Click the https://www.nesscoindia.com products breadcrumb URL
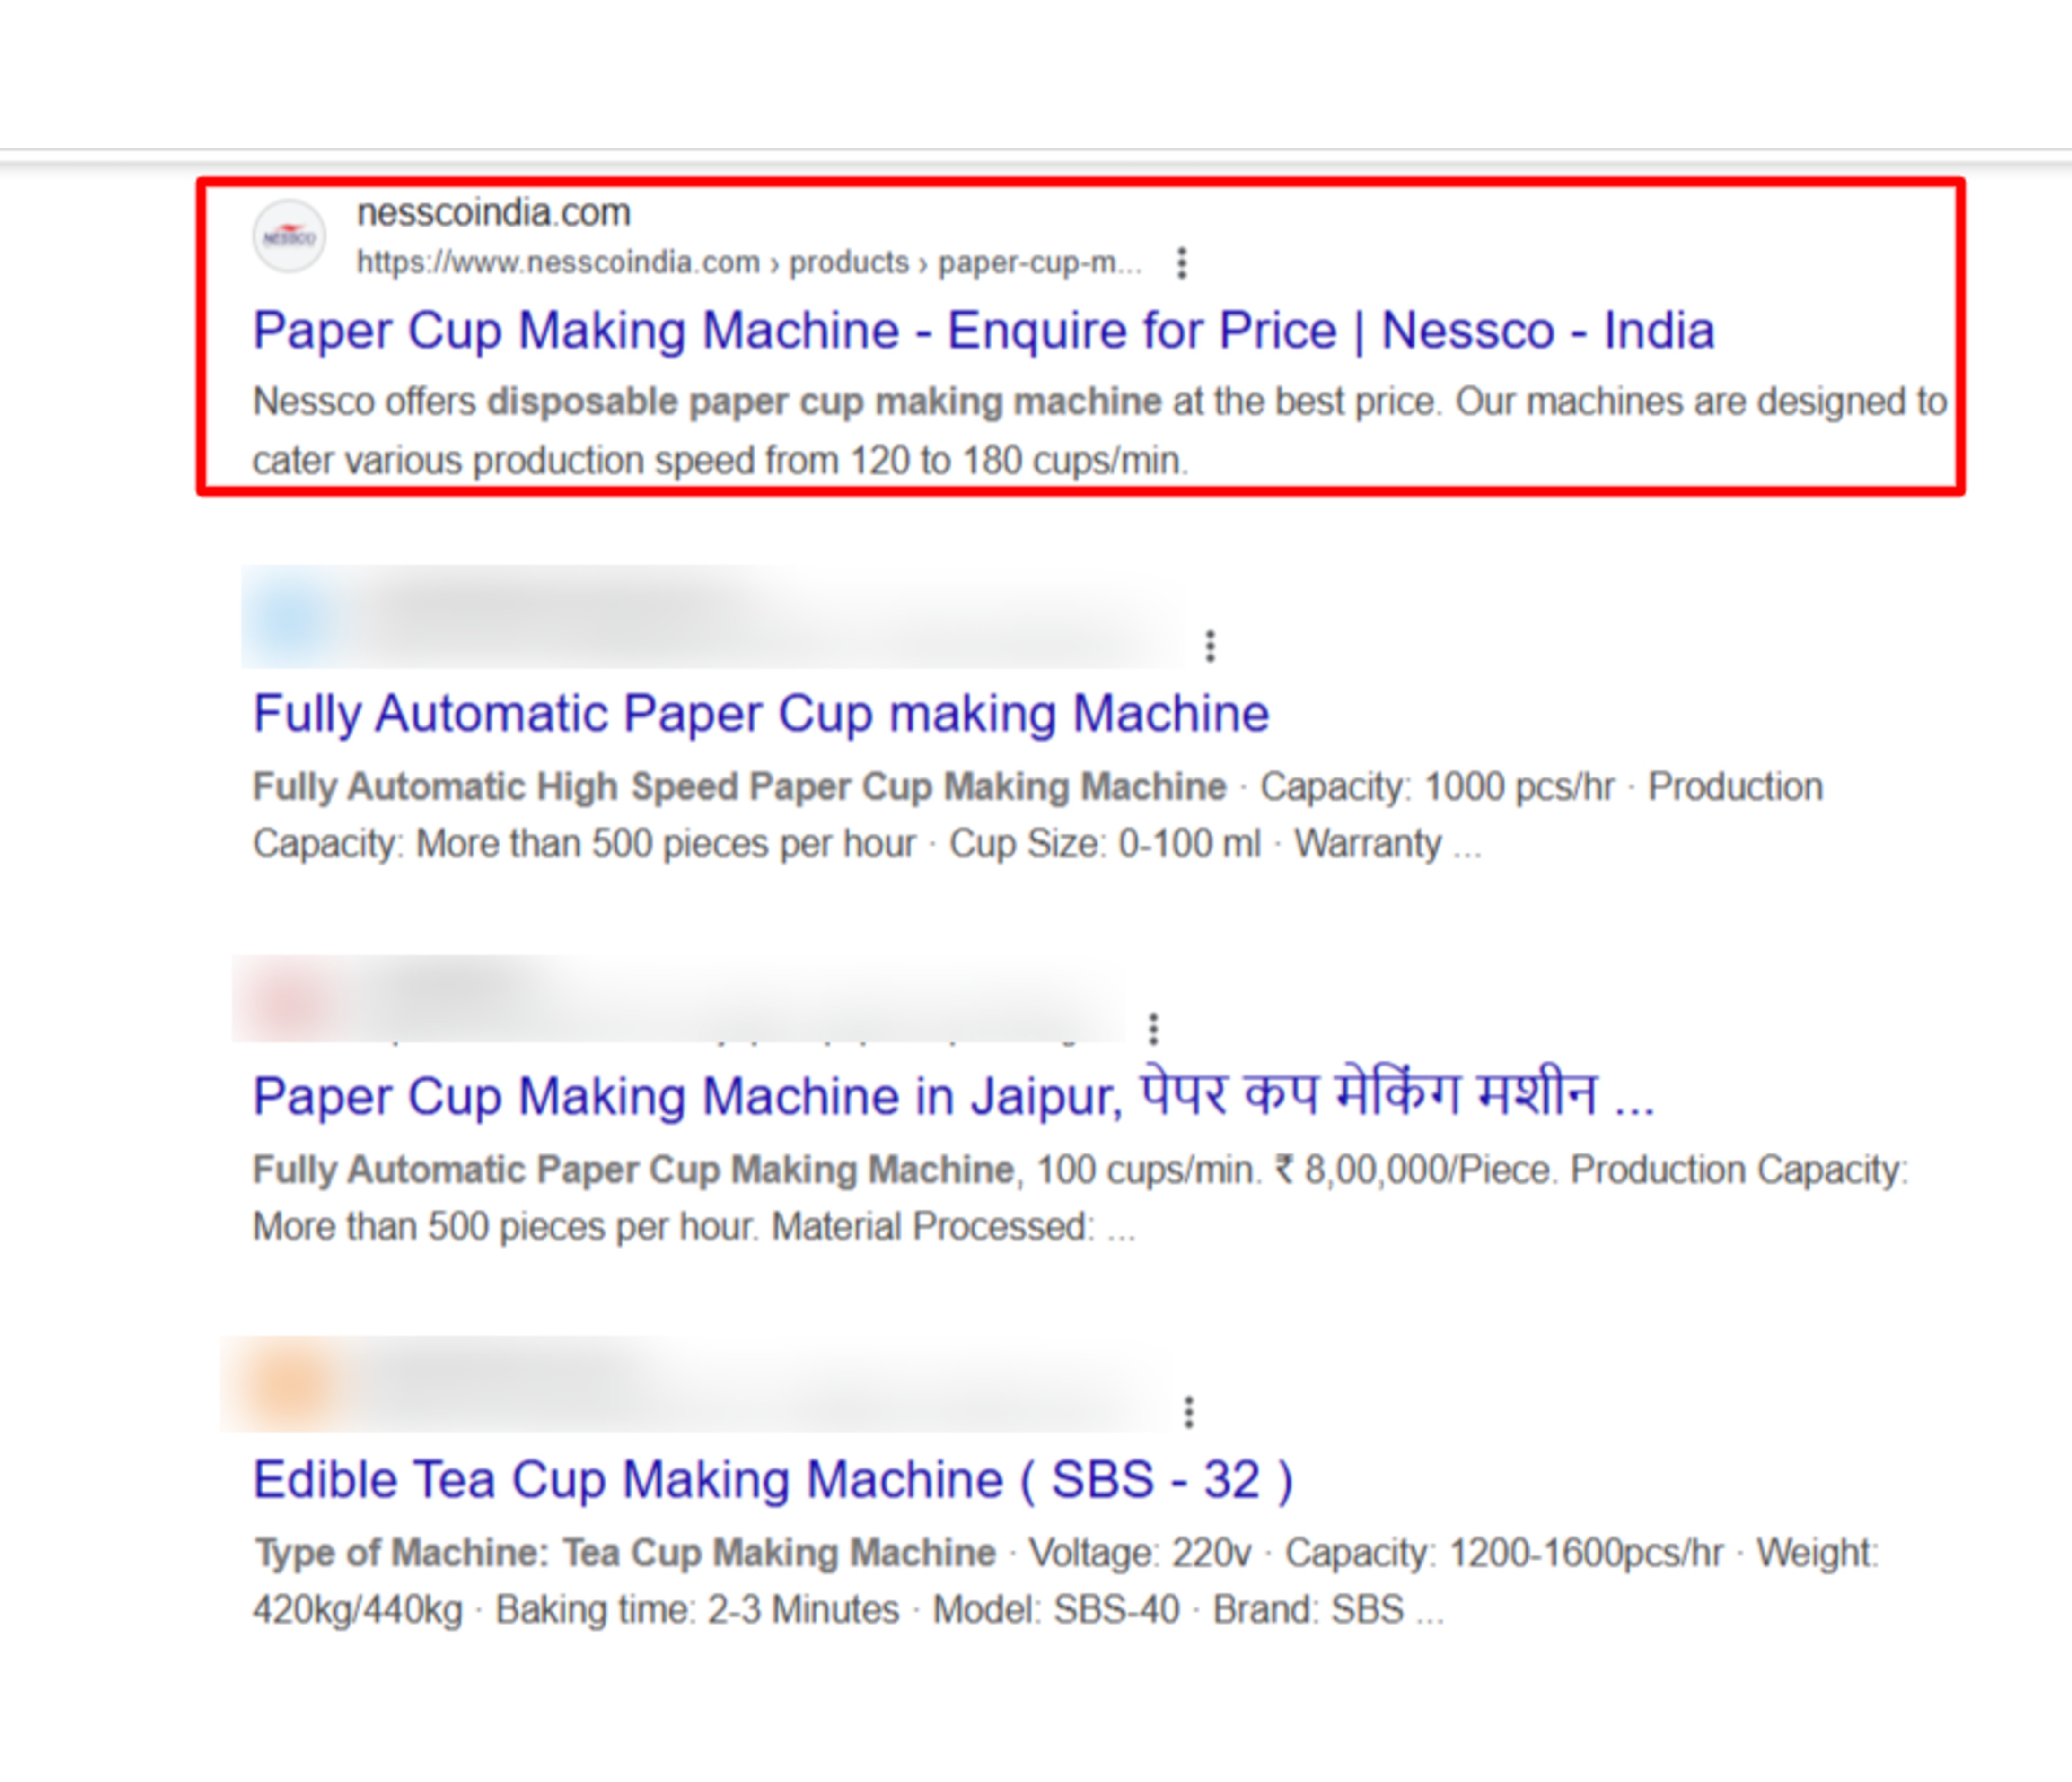This screenshot has width=2072, height=1782. 749,263
